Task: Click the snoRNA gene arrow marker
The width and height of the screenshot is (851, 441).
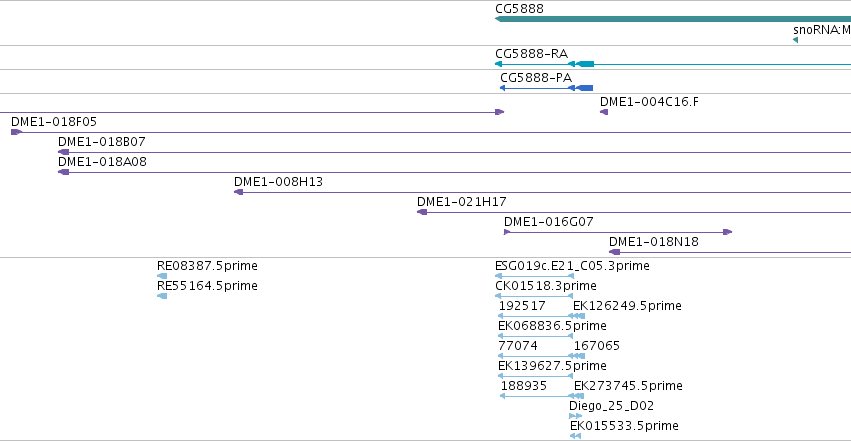Action: pos(795,40)
